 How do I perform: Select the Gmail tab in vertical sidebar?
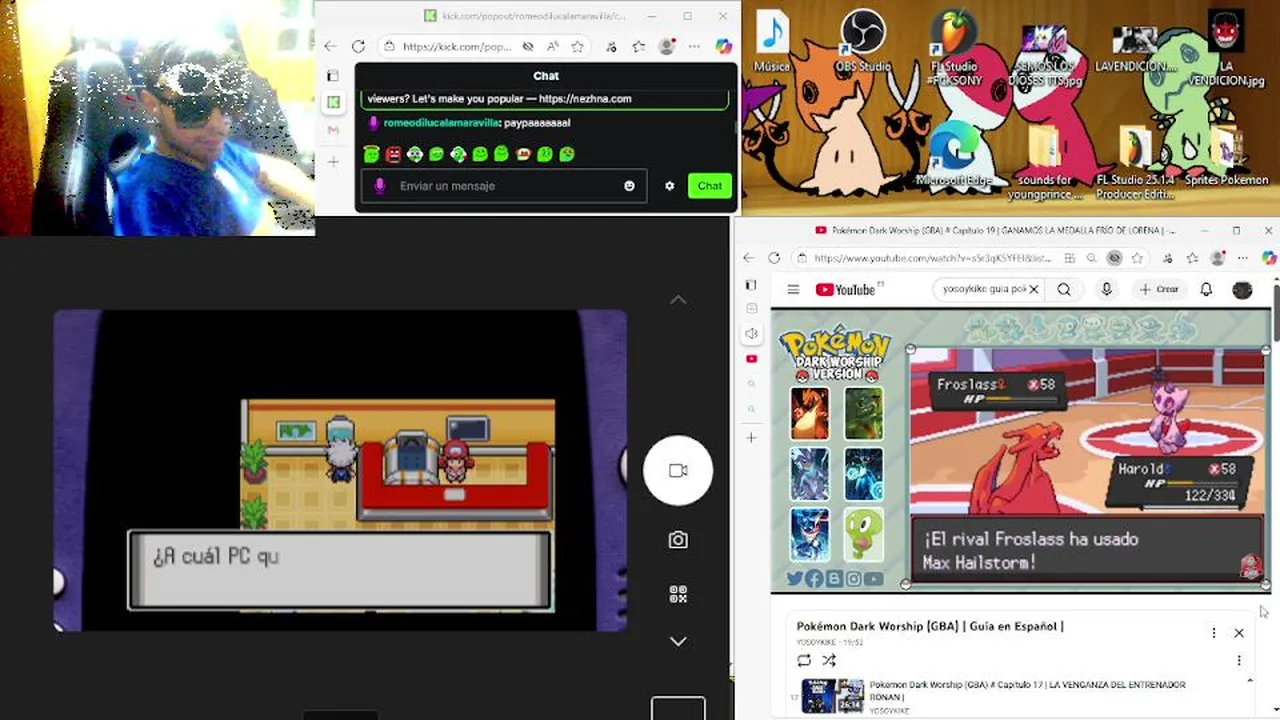pos(333,130)
